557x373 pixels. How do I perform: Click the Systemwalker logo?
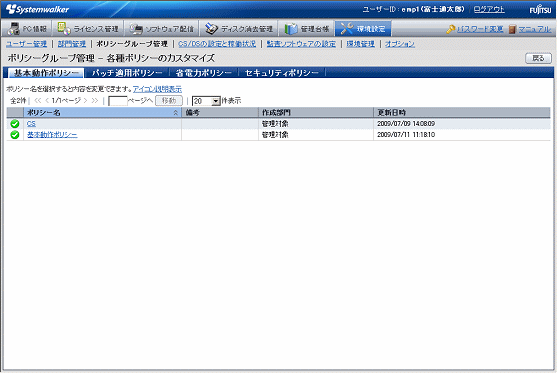38,9
